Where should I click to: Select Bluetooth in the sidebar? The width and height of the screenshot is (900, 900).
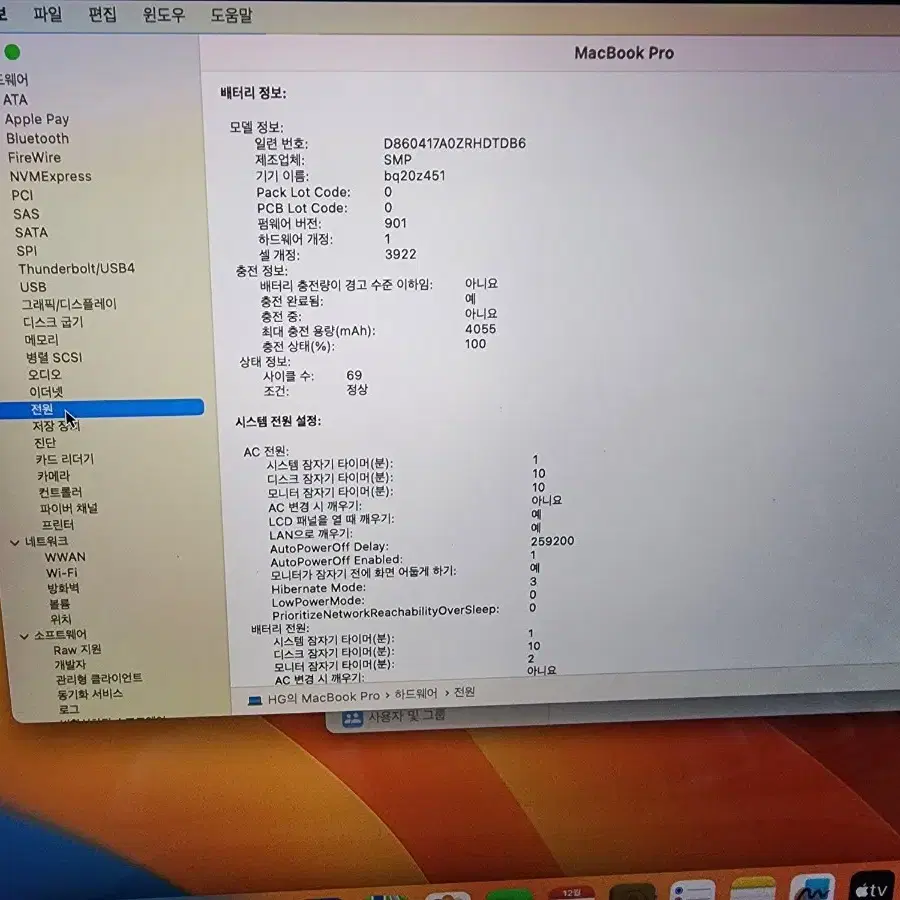(x=37, y=138)
